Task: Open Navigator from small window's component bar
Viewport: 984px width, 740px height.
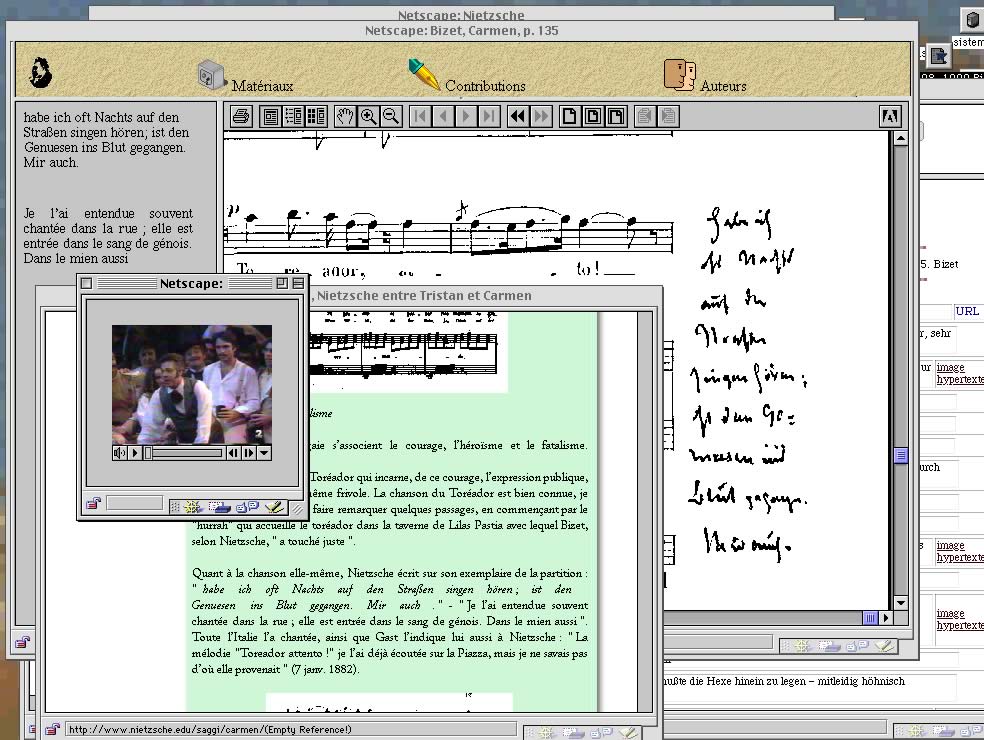Action: pos(192,507)
